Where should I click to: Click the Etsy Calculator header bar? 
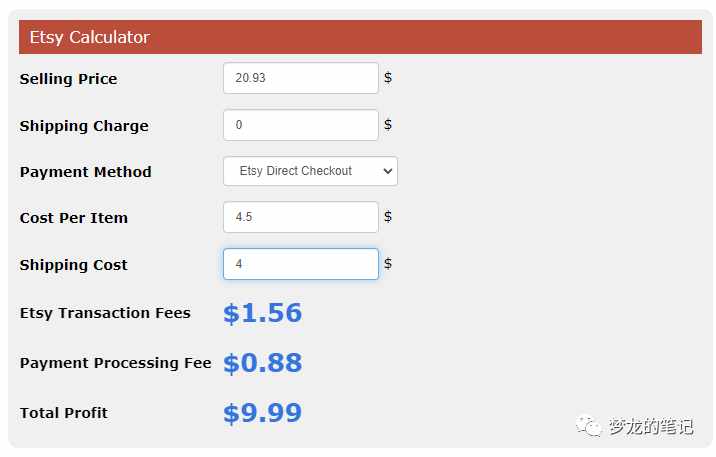point(360,37)
